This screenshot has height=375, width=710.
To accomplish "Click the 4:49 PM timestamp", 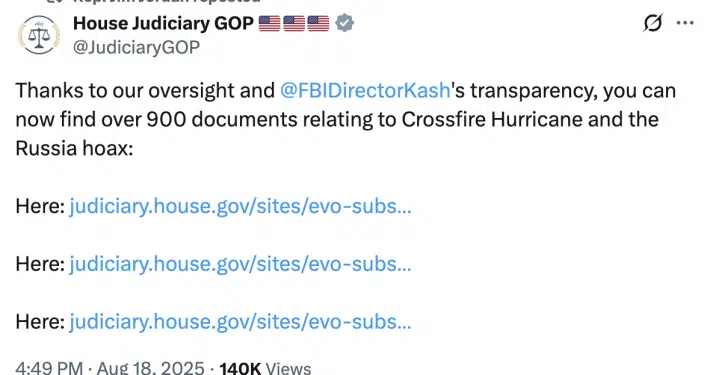I will pyautogui.click(x=49, y=368).
